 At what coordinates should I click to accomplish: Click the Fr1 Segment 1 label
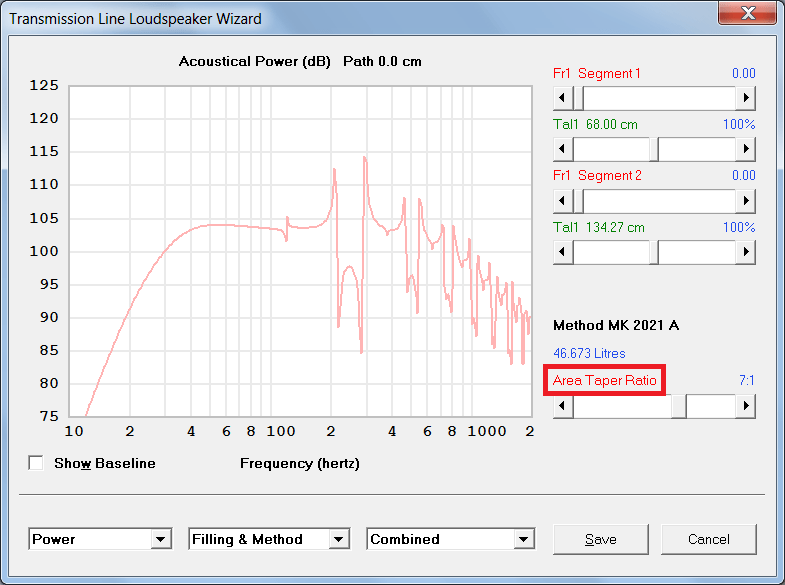(597, 74)
